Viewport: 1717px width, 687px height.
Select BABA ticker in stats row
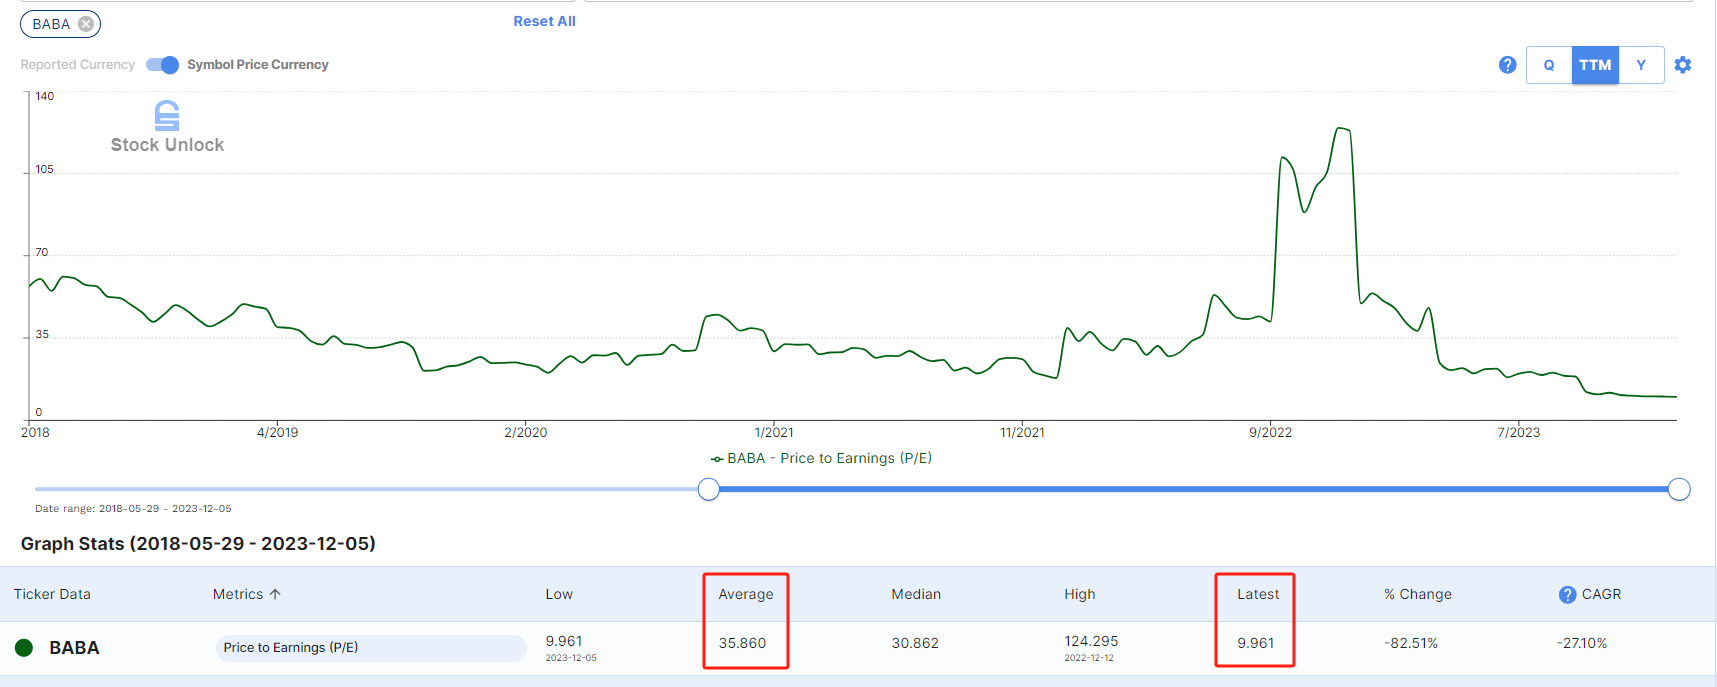(74, 648)
